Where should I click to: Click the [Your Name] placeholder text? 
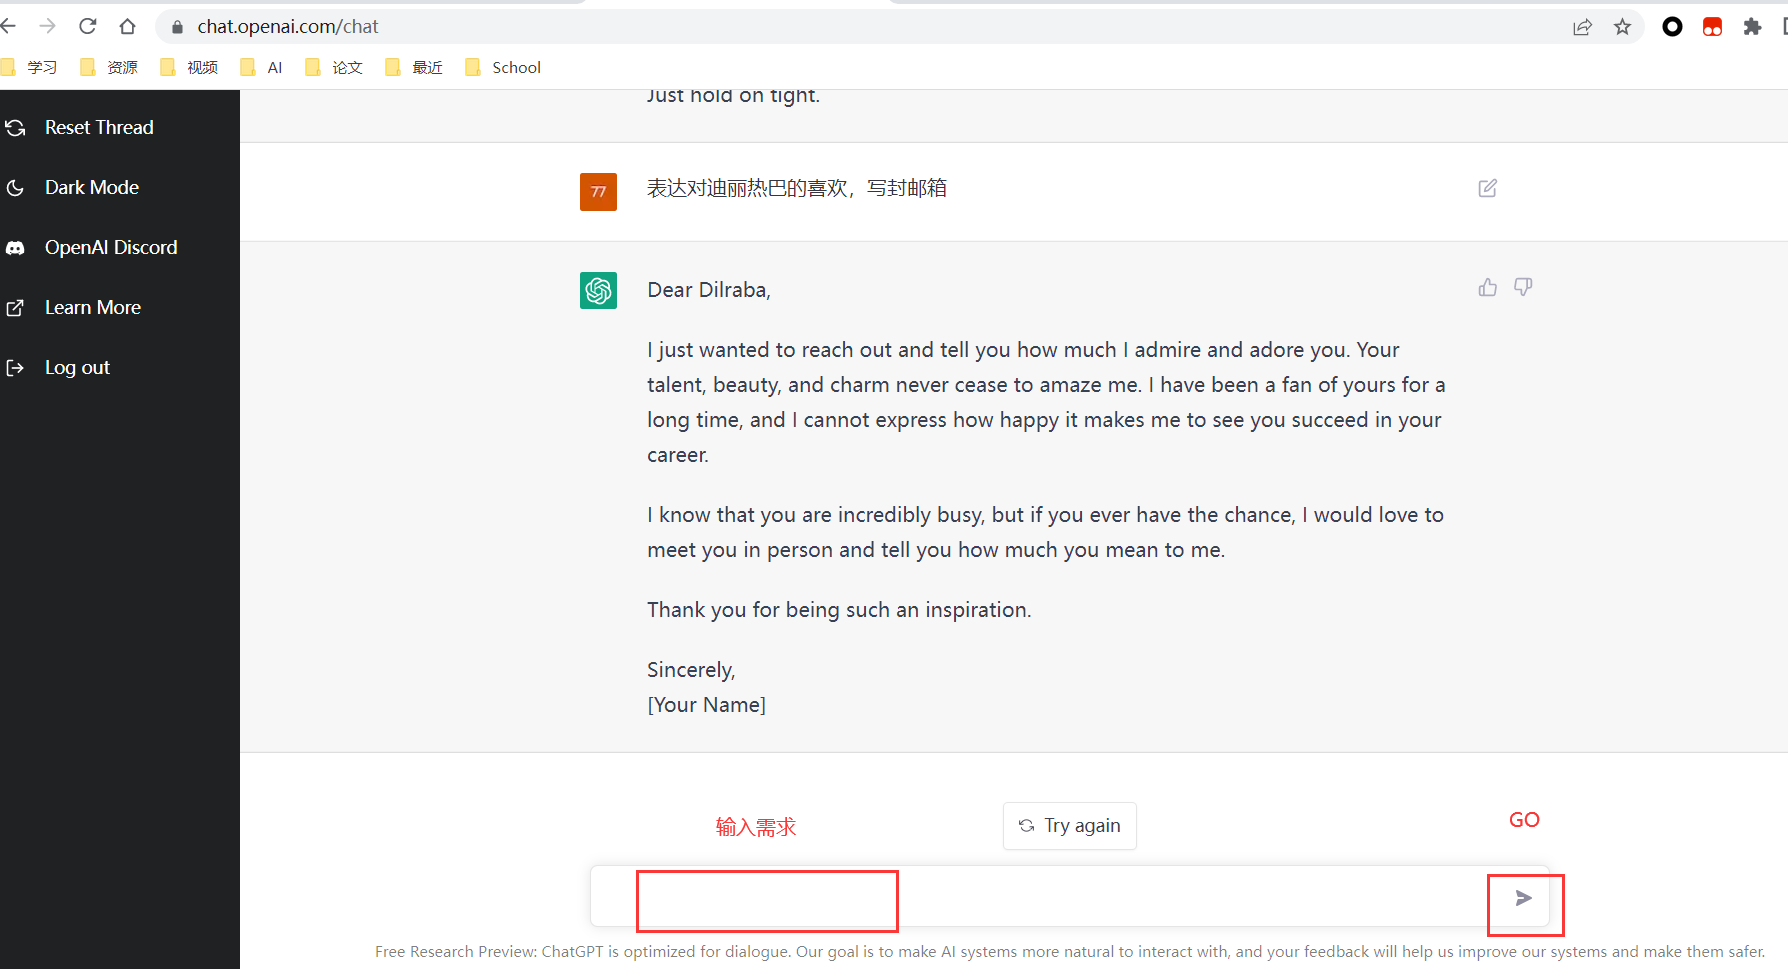pos(707,705)
